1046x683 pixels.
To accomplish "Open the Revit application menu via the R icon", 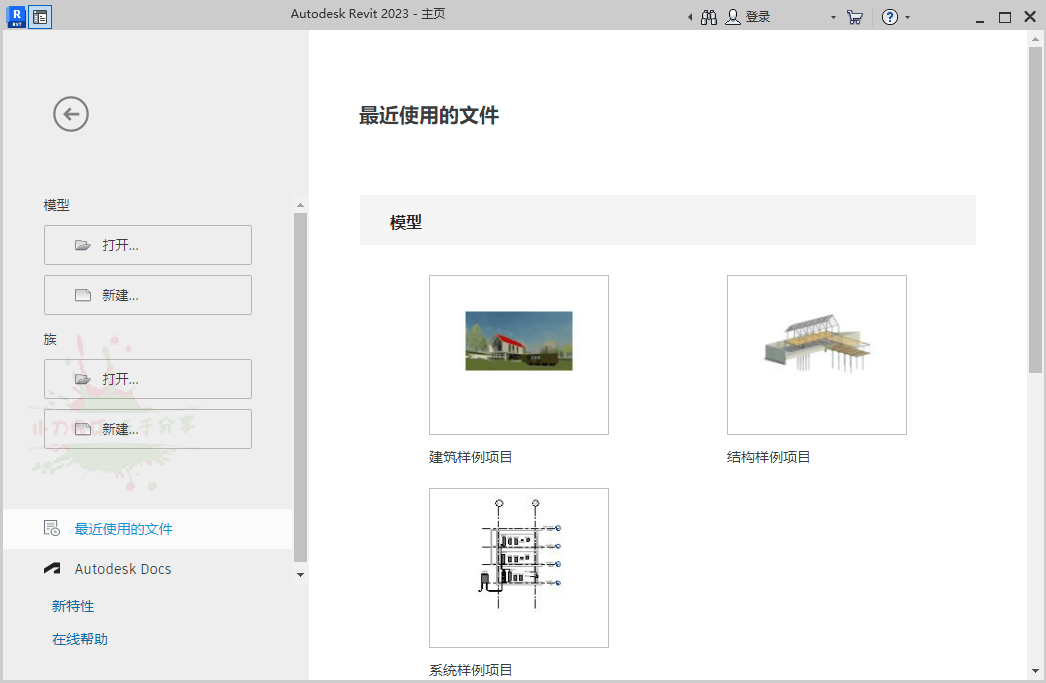I will point(15,16).
